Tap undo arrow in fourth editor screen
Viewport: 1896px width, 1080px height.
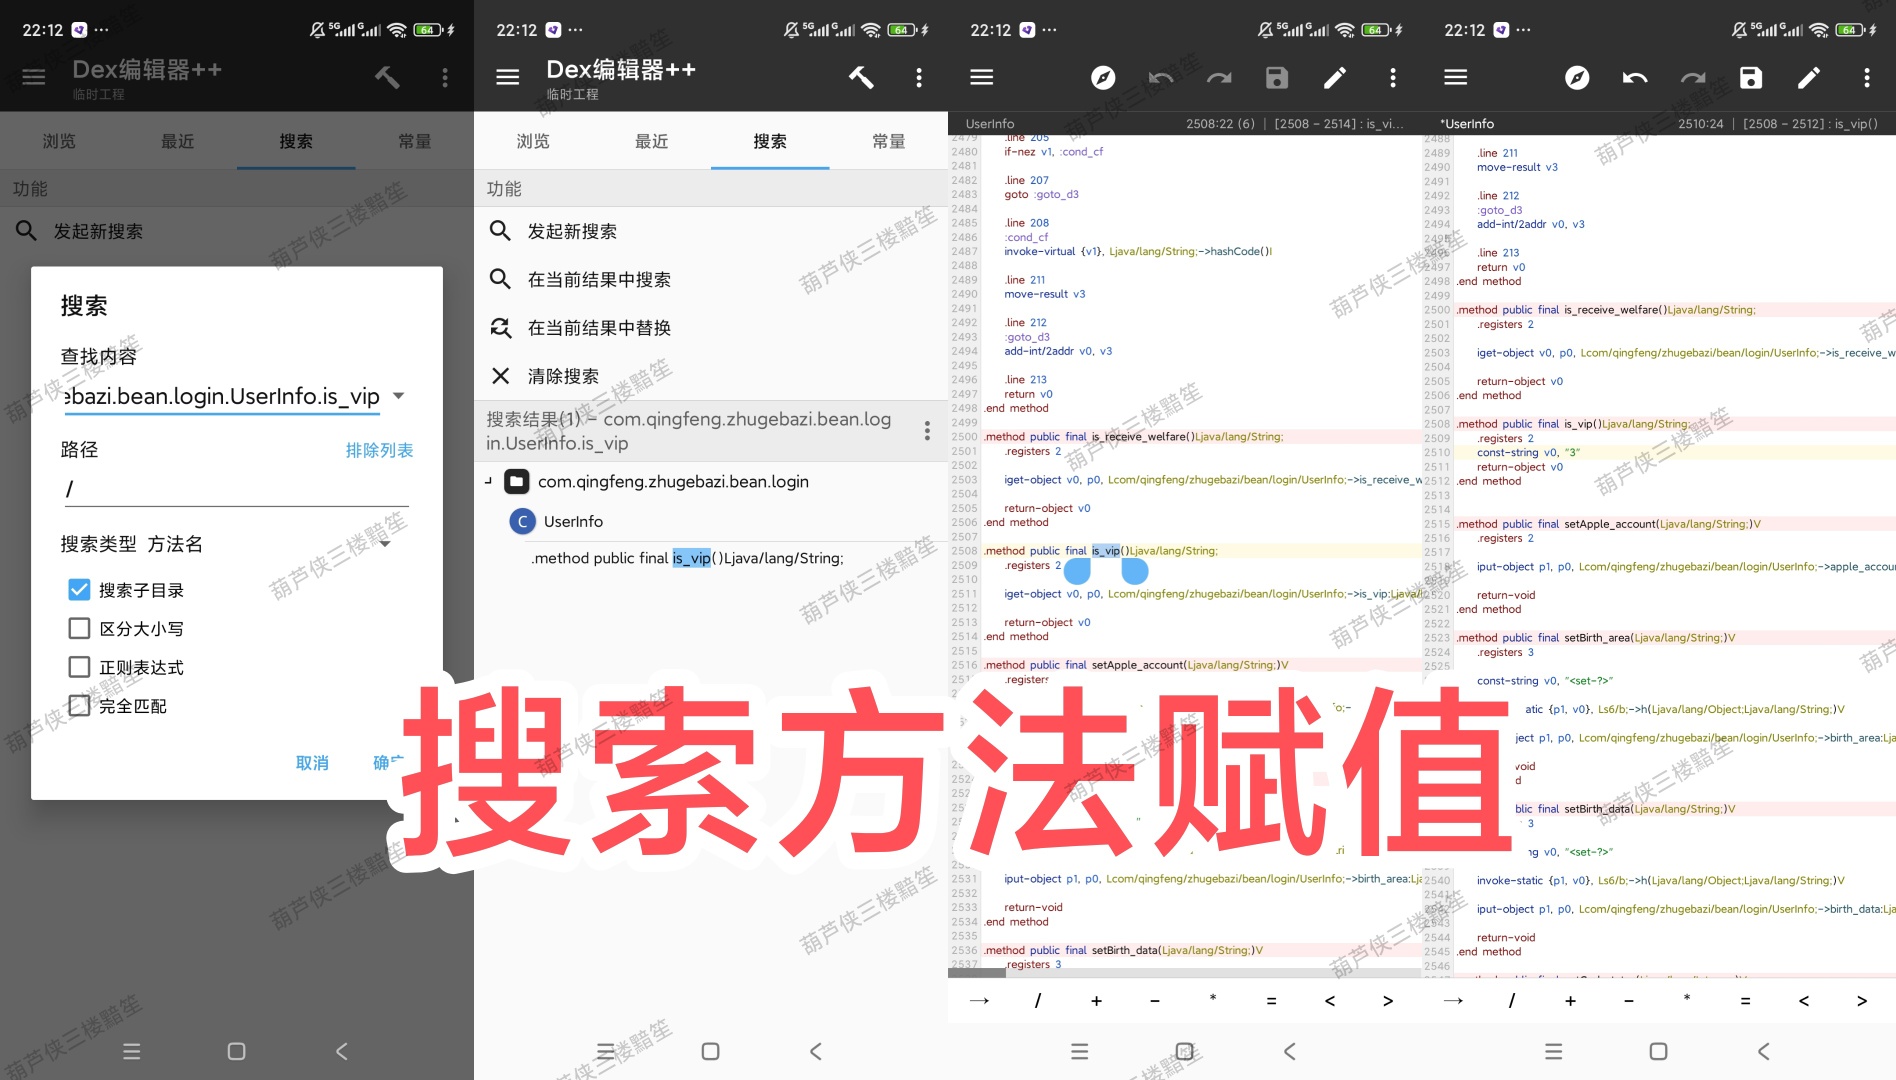1635,77
